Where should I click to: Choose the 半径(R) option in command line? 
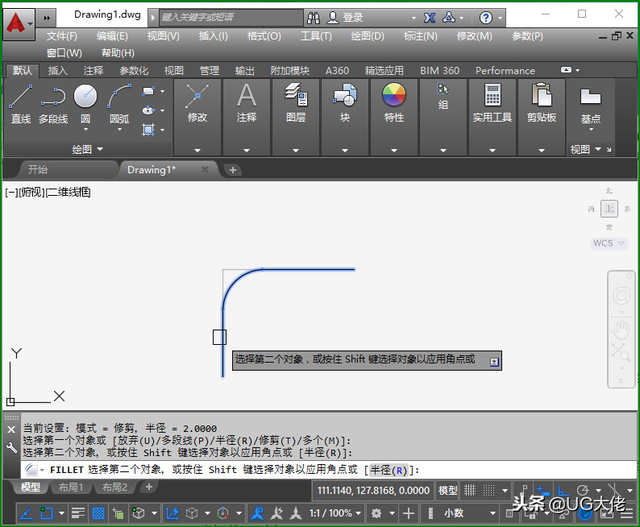(387, 470)
